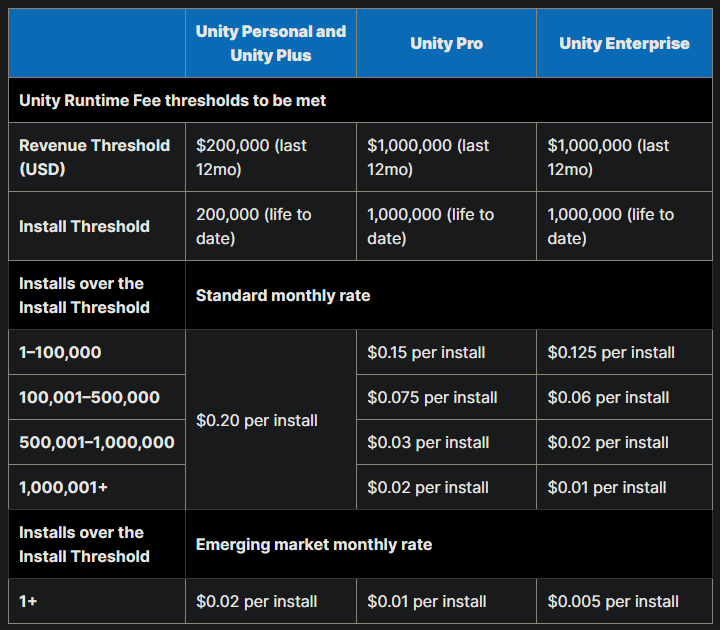Select the $0.15 per install cell
The image size is (720, 630).
[x=446, y=352]
